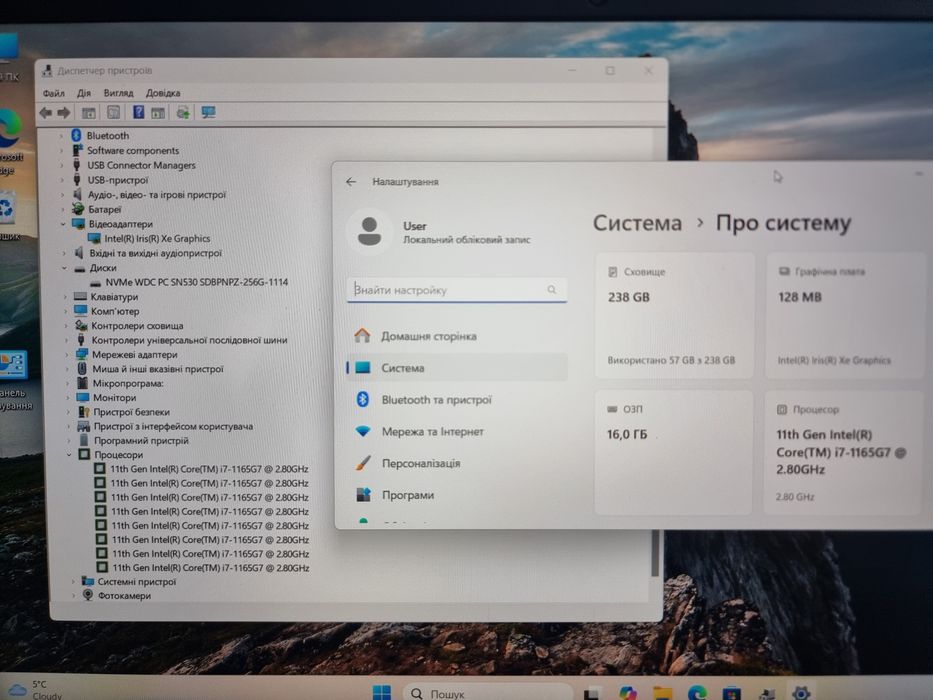Image resolution: width=933 pixels, height=700 pixels.
Task: Open the Help menu (Довідка)
Action: [163, 93]
